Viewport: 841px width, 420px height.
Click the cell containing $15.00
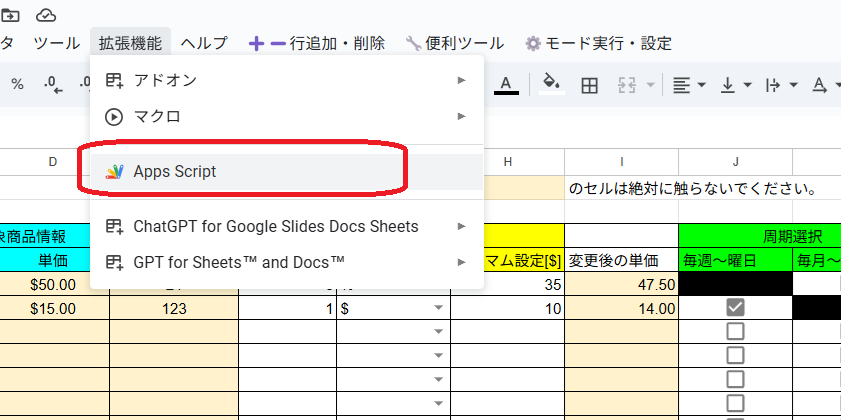55,308
